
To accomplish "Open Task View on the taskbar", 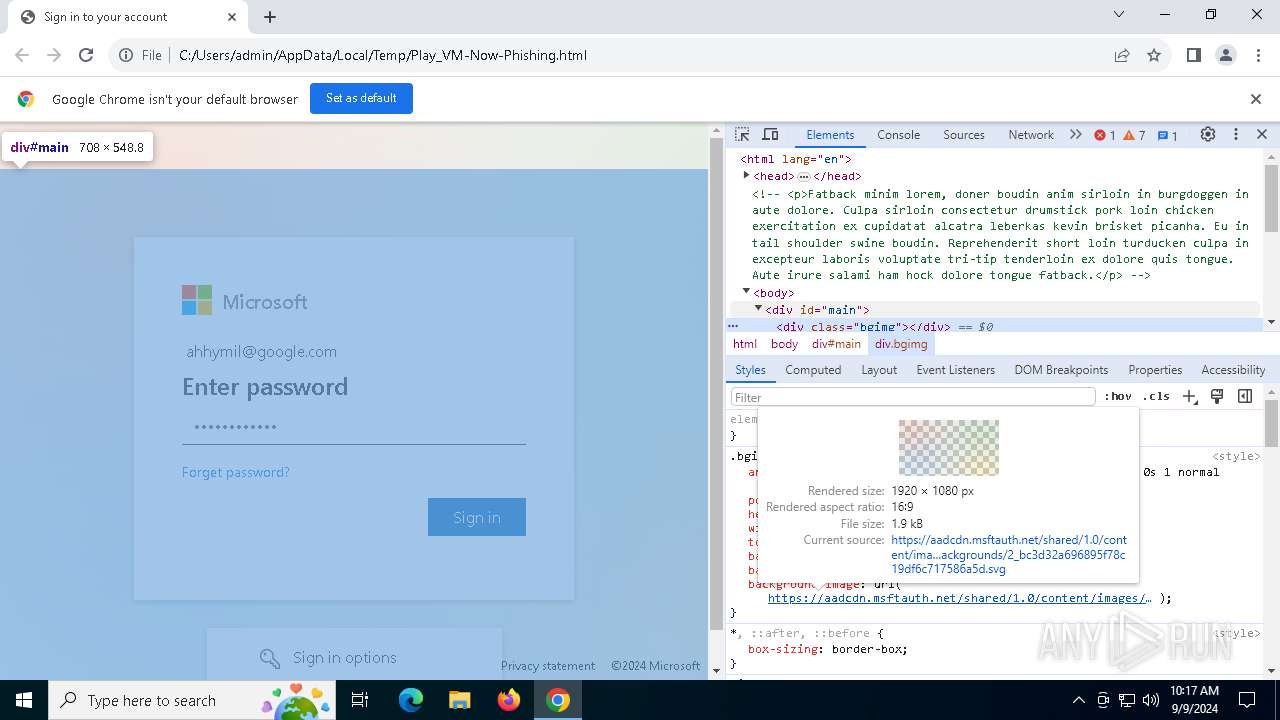I will click(x=360, y=700).
